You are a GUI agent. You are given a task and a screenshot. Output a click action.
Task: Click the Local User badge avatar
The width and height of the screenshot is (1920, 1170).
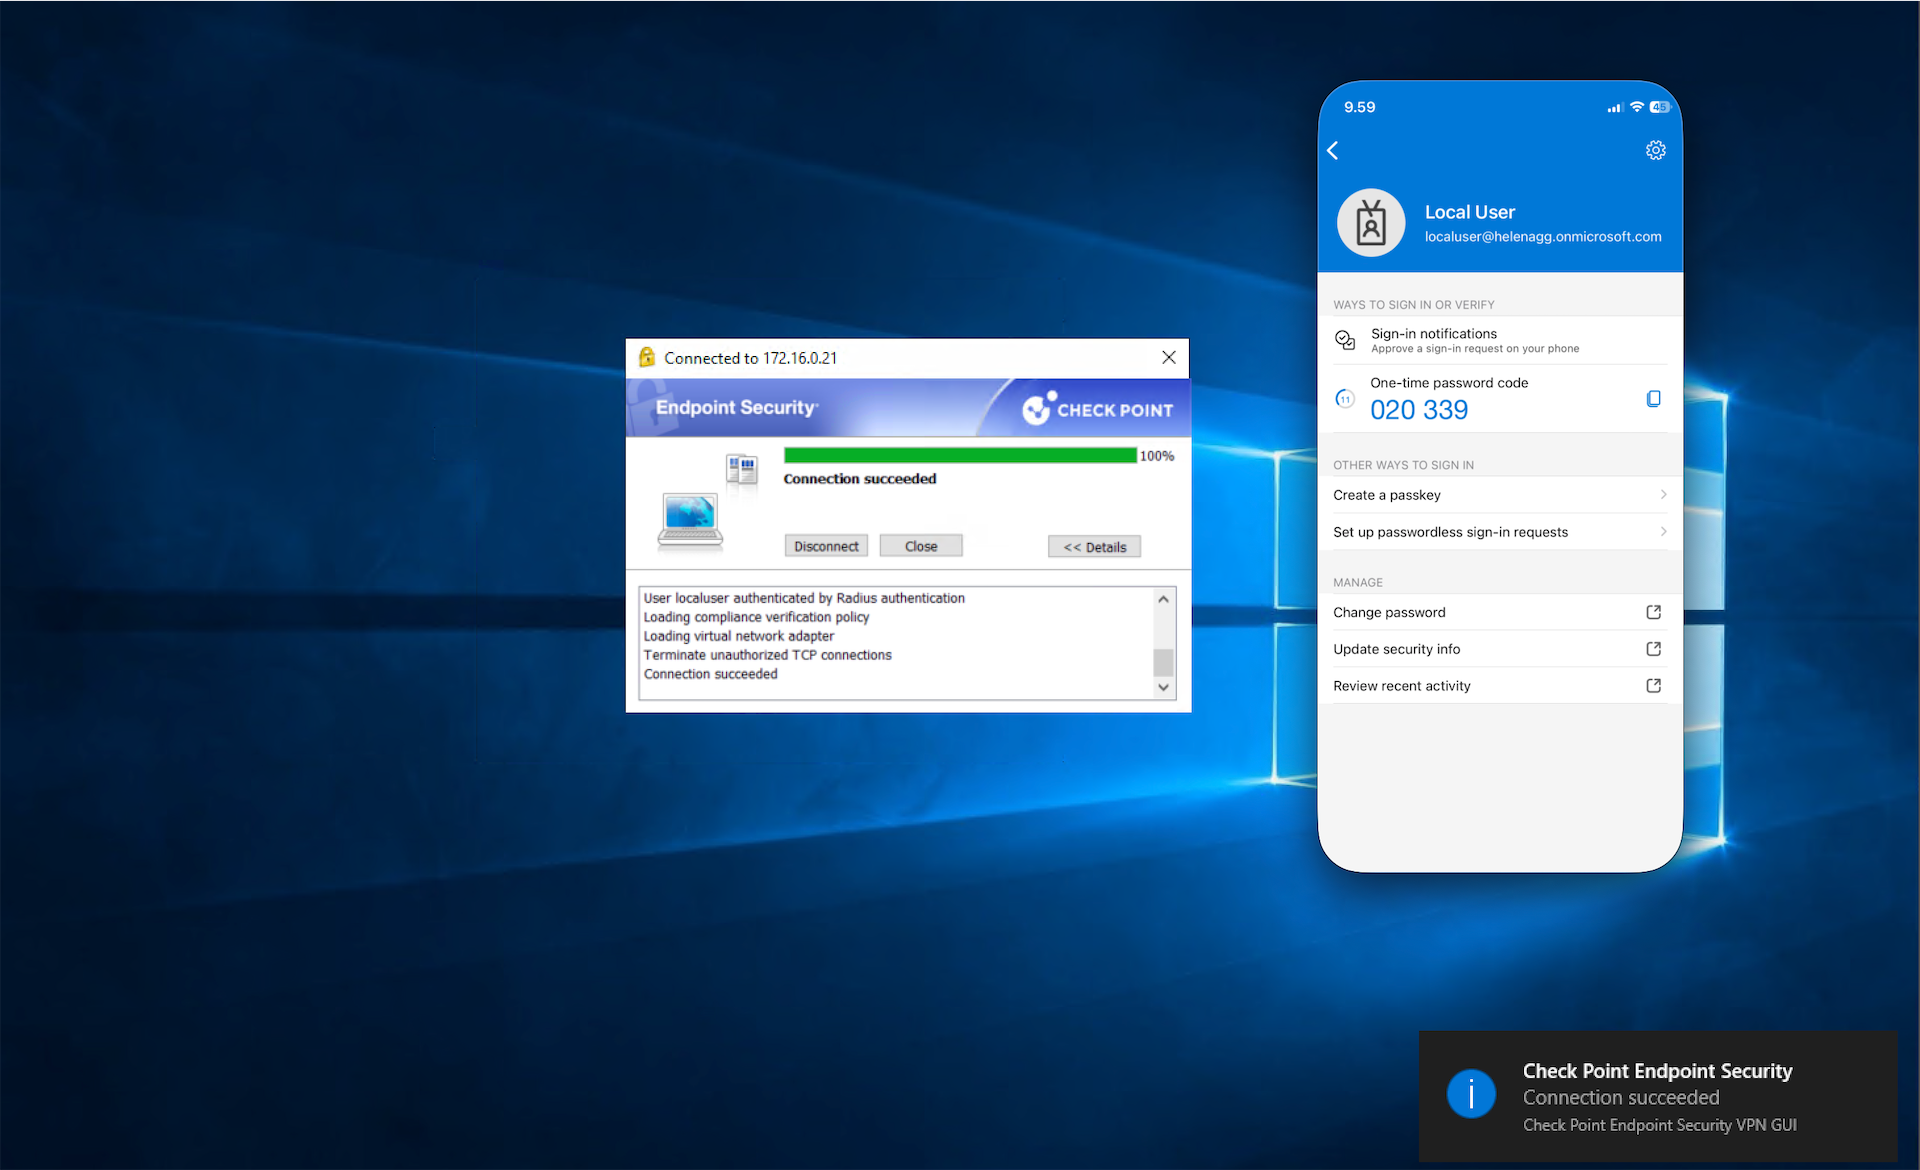pyautogui.click(x=1371, y=223)
